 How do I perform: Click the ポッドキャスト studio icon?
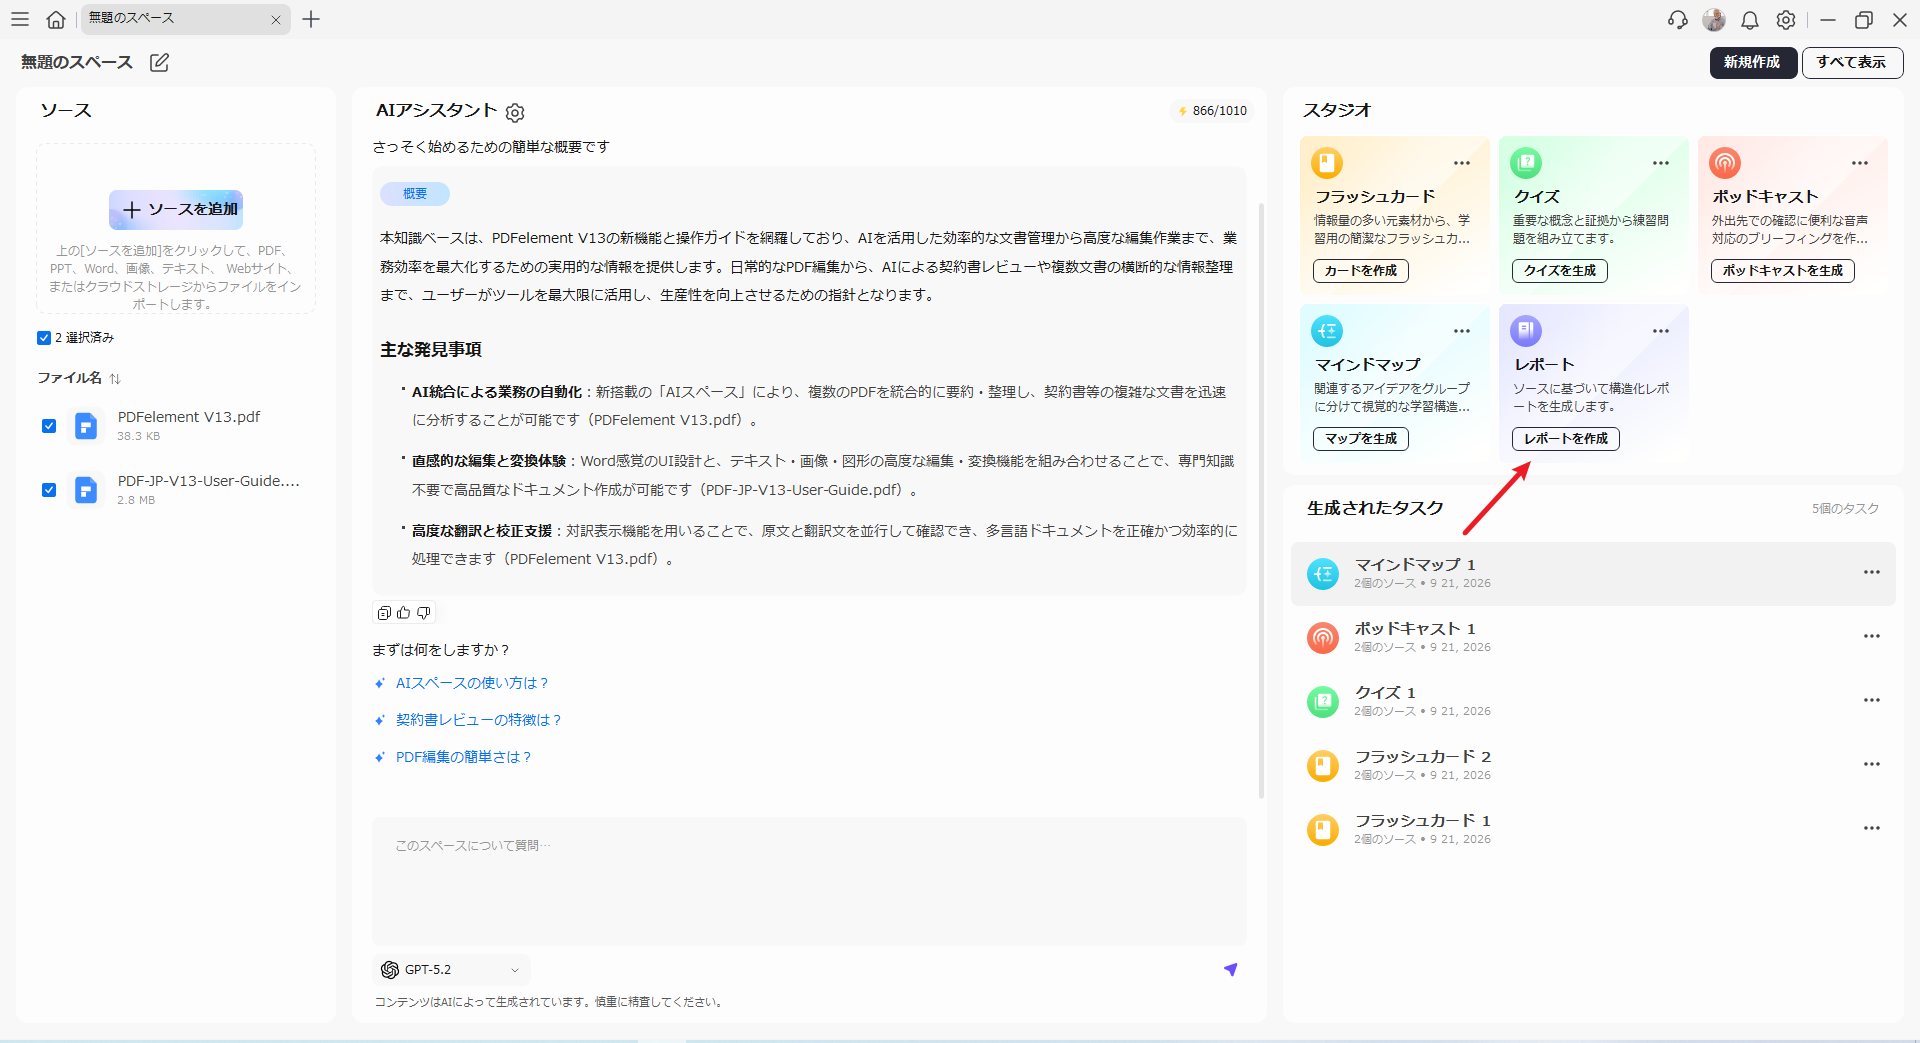point(1725,163)
